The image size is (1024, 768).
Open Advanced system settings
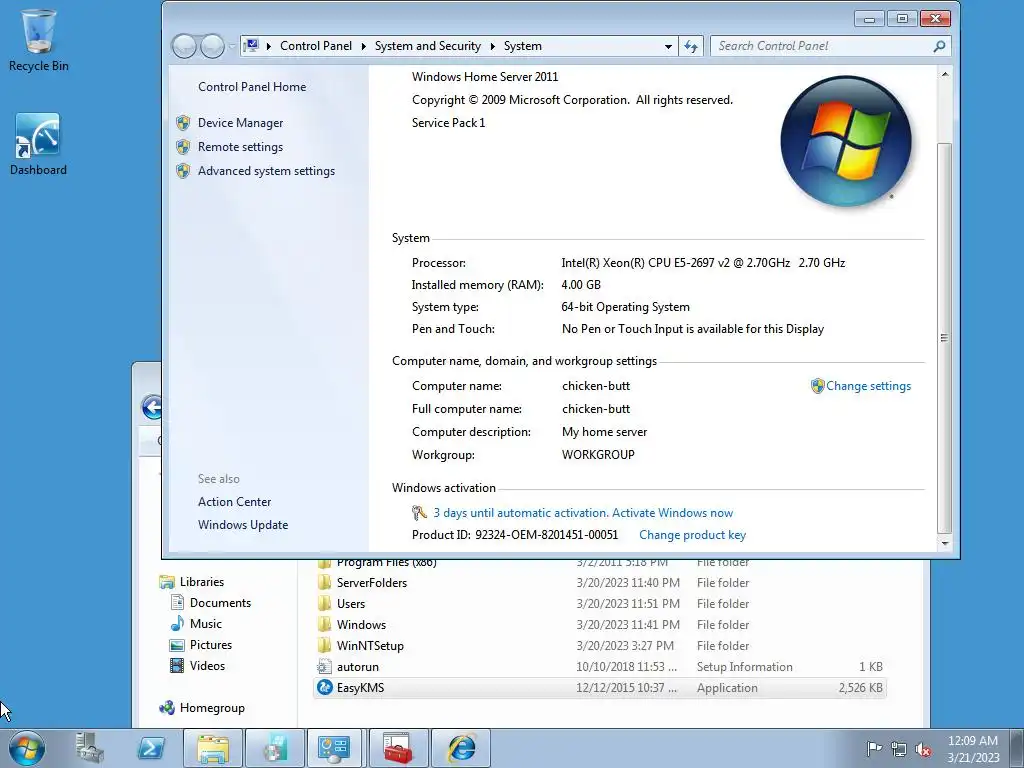point(266,171)
